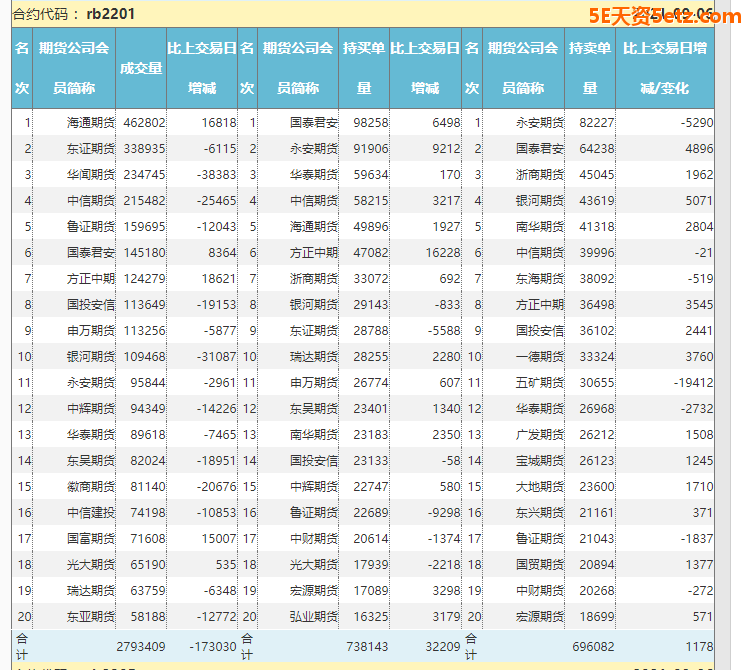The width and height of the screenshot is (743, 670).
Task: Click the long change value -9298
Action: pos(444,513)
